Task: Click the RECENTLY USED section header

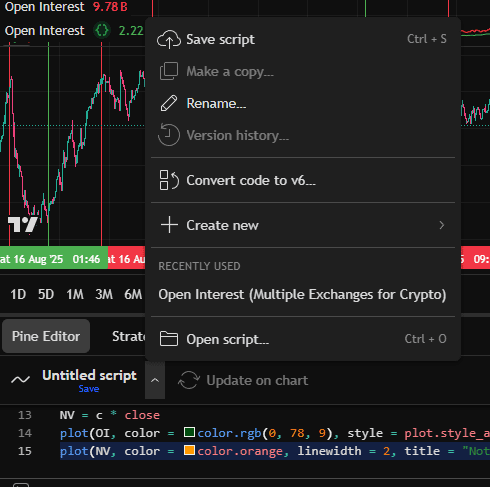Action: (x=199, y=266)
